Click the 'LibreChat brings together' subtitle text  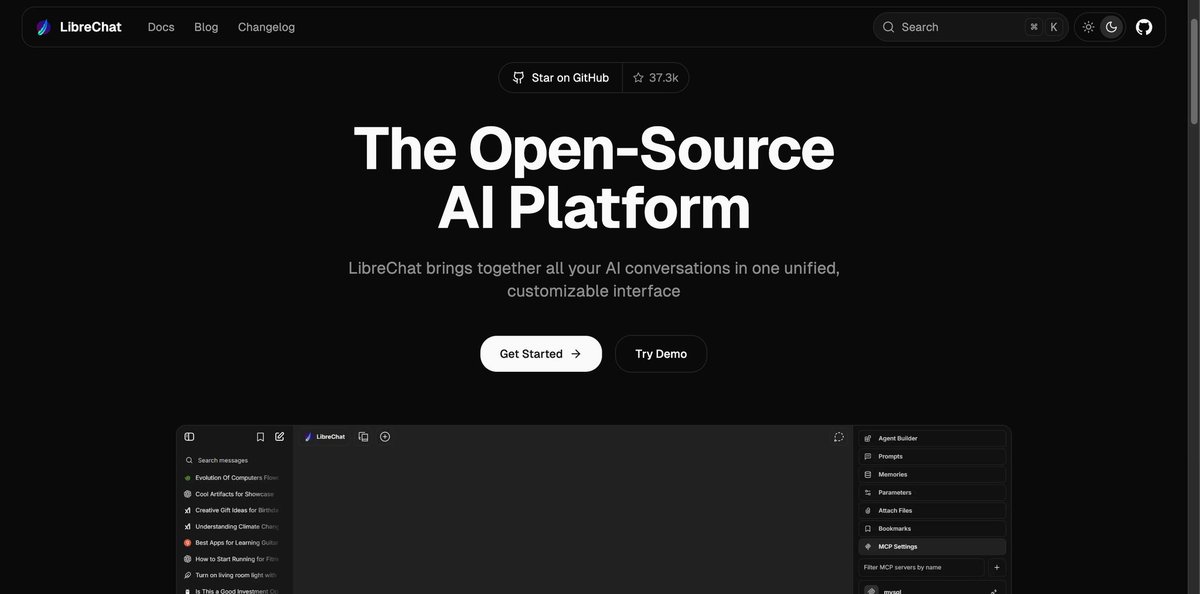pos(594,279)
